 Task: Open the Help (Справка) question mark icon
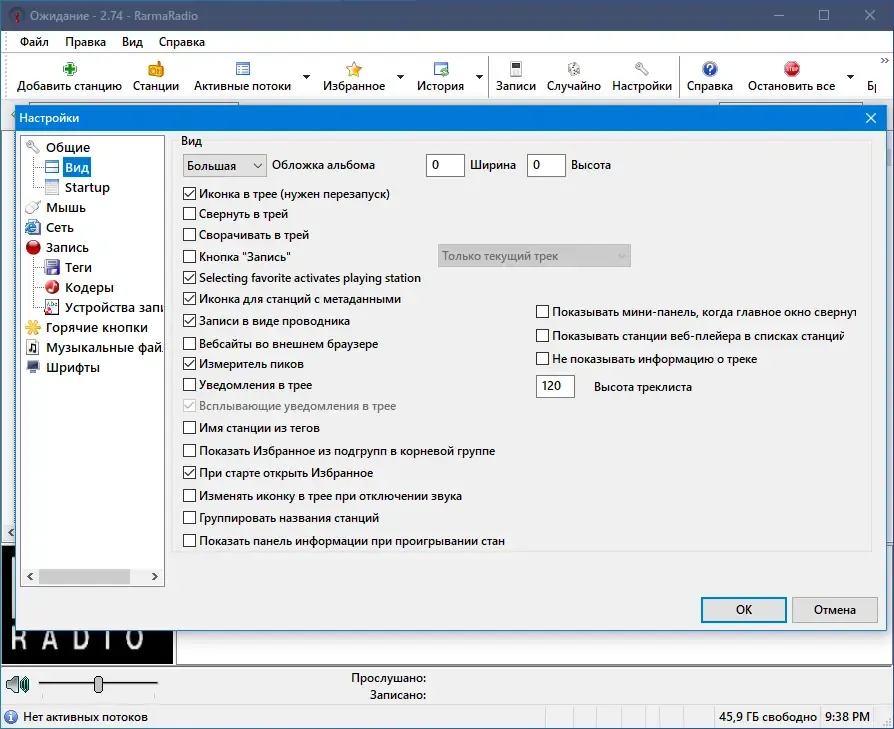tap(709, 70)
